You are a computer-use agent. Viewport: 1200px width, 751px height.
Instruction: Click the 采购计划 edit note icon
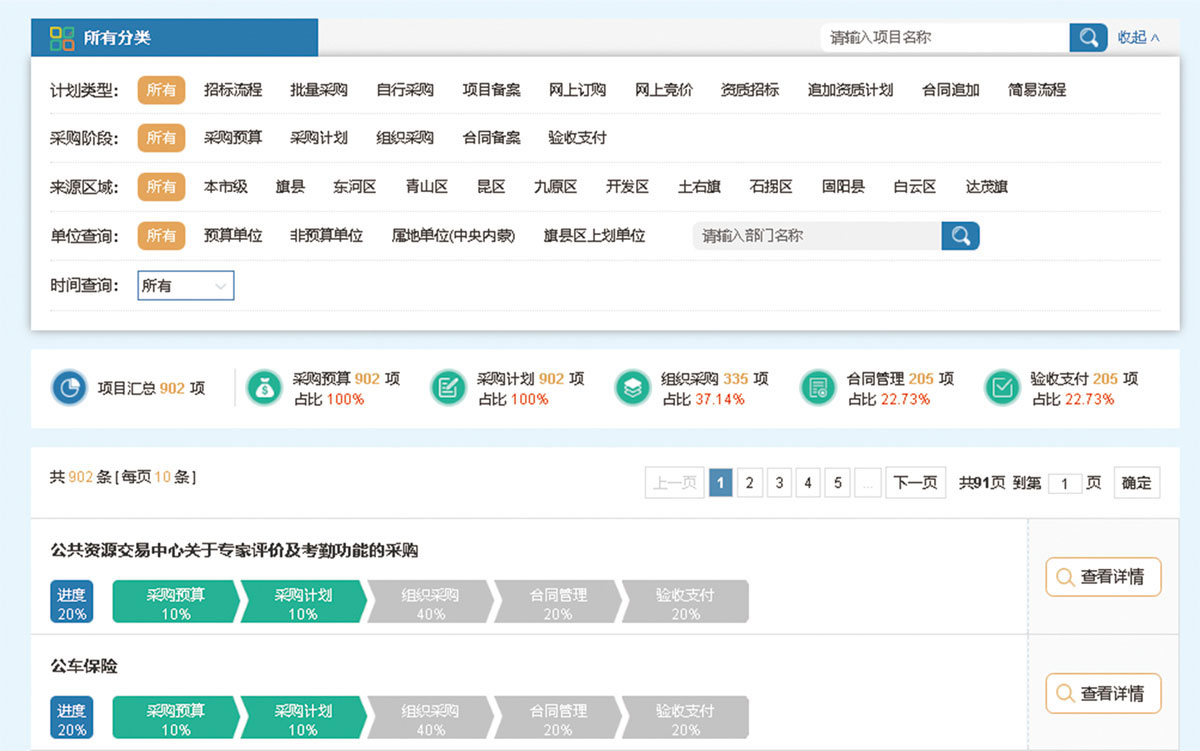coord(449,388)
